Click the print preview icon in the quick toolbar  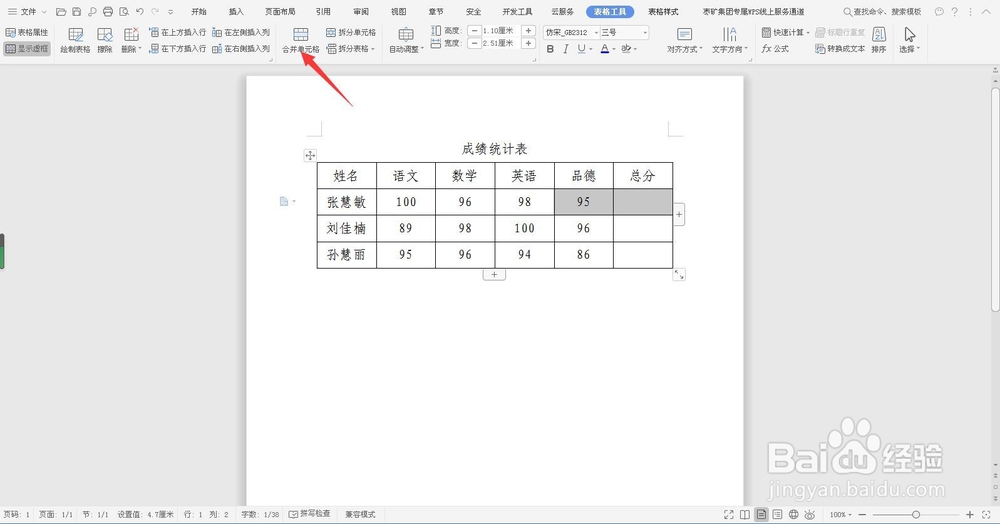[x=124, y=11]
